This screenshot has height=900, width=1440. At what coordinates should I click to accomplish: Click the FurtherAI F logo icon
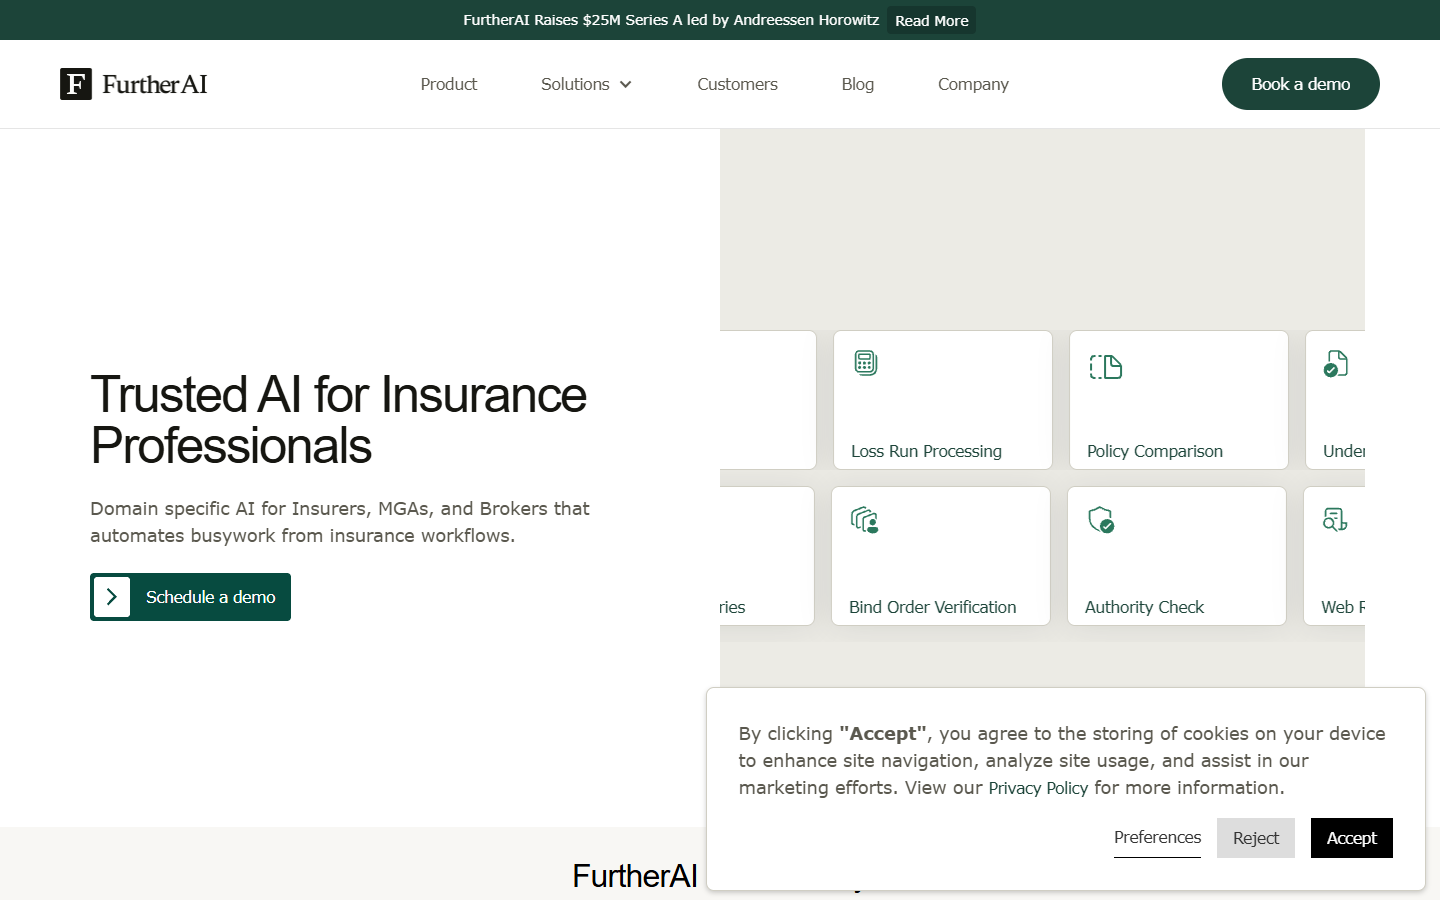click(76, 84)
